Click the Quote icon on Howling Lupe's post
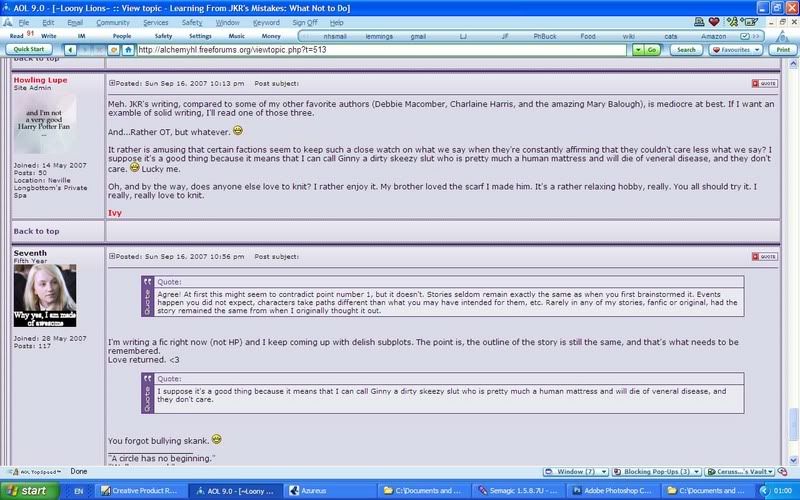Screen dimensions: 800x500 764,83
